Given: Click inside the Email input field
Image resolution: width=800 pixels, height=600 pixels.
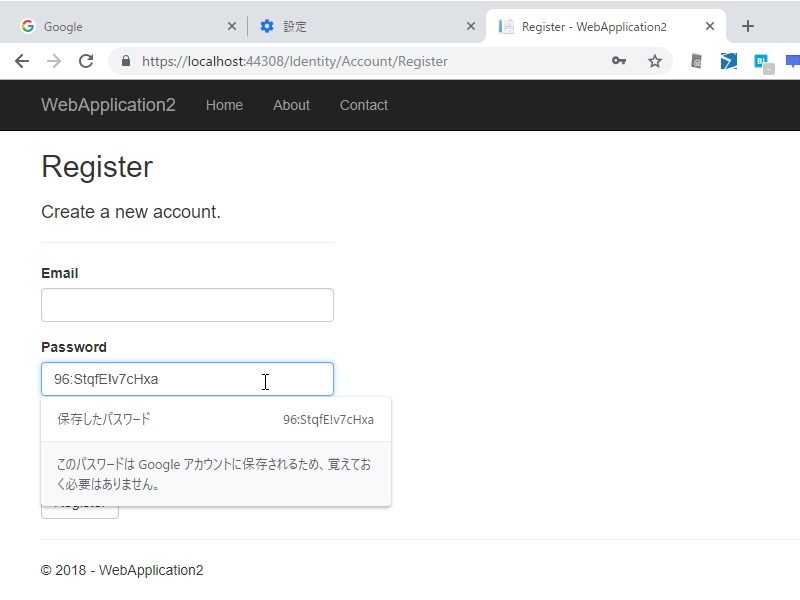Looking at the screenshot, I should (186, 305).
